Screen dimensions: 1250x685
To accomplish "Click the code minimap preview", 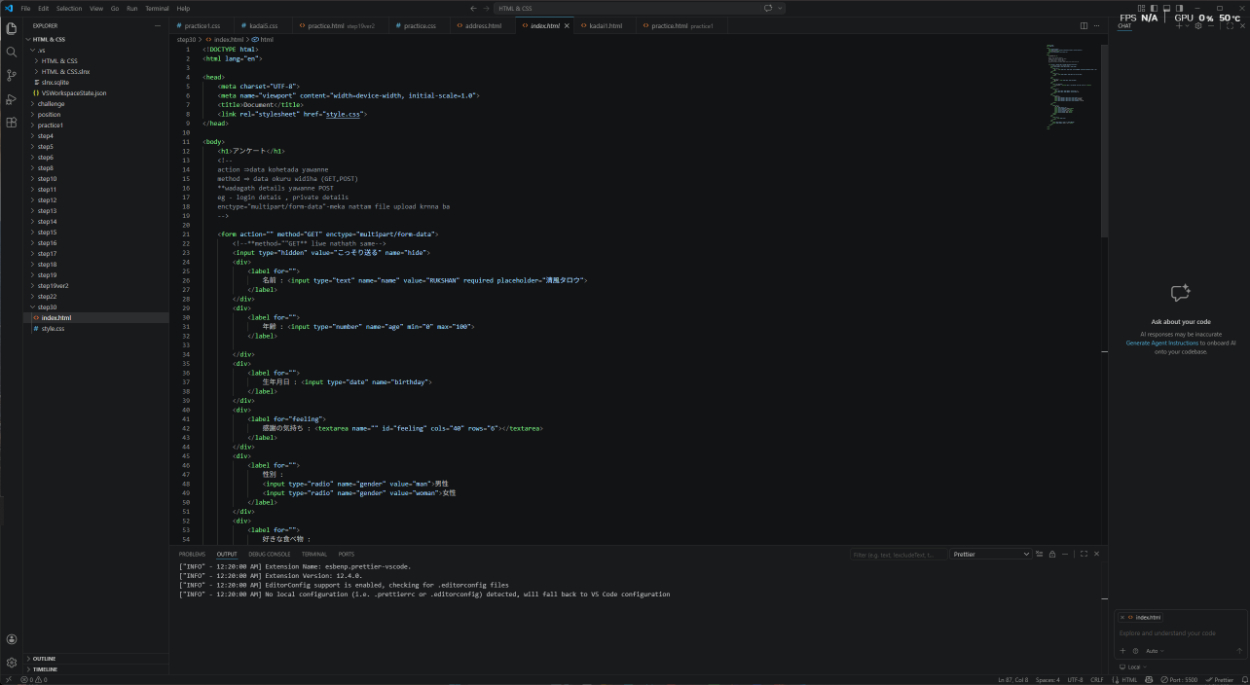I will [1072, 88].
